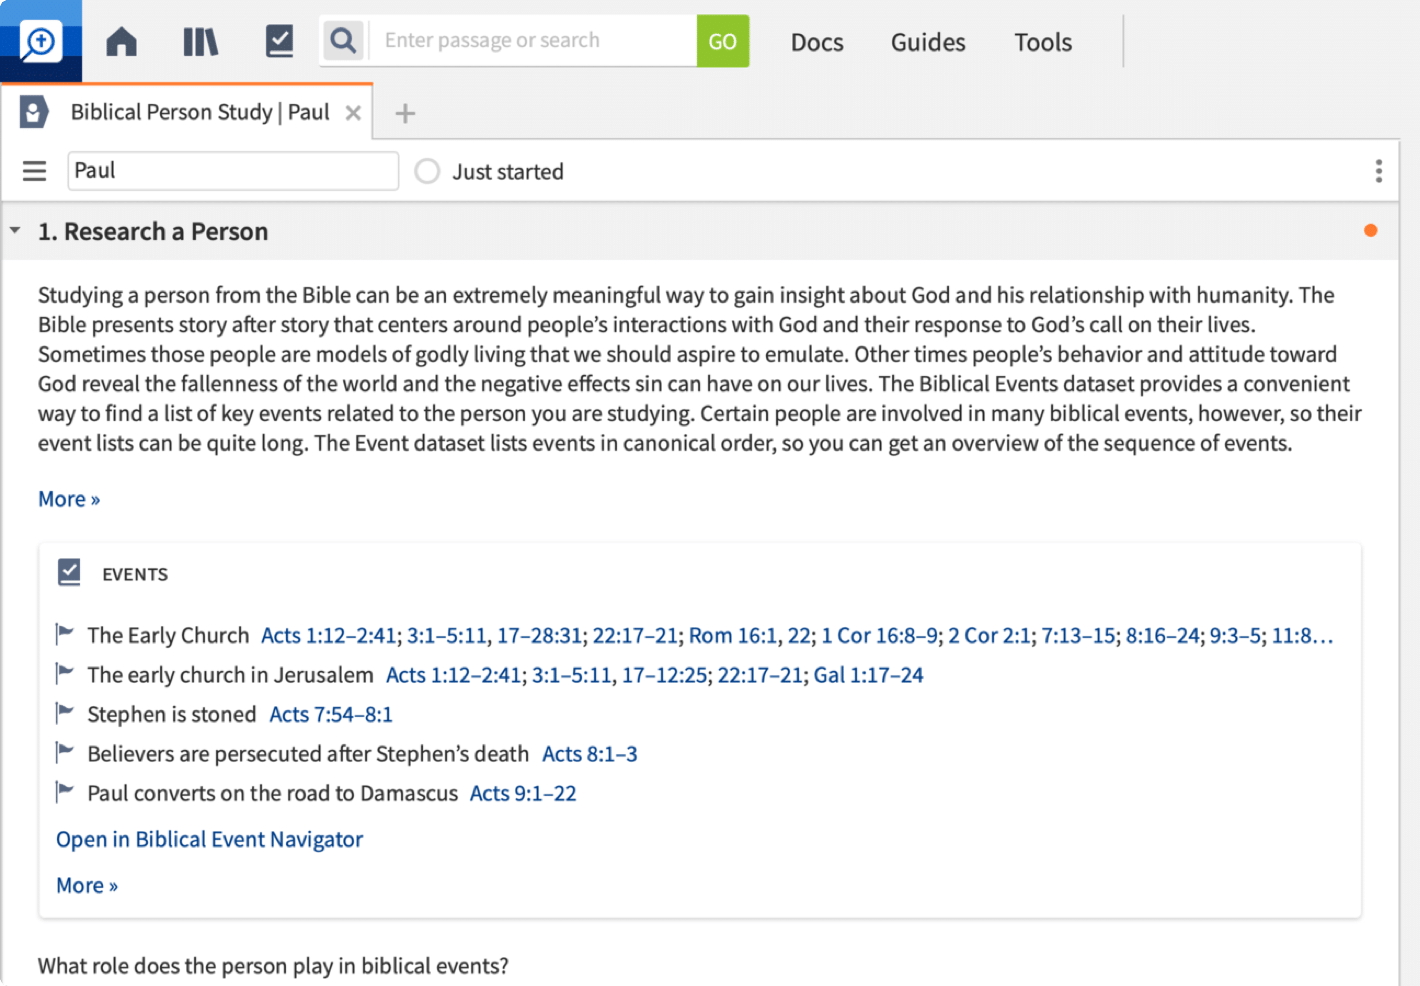
Task: Expand More events at bottom of Events card
Action: (87, 885)
